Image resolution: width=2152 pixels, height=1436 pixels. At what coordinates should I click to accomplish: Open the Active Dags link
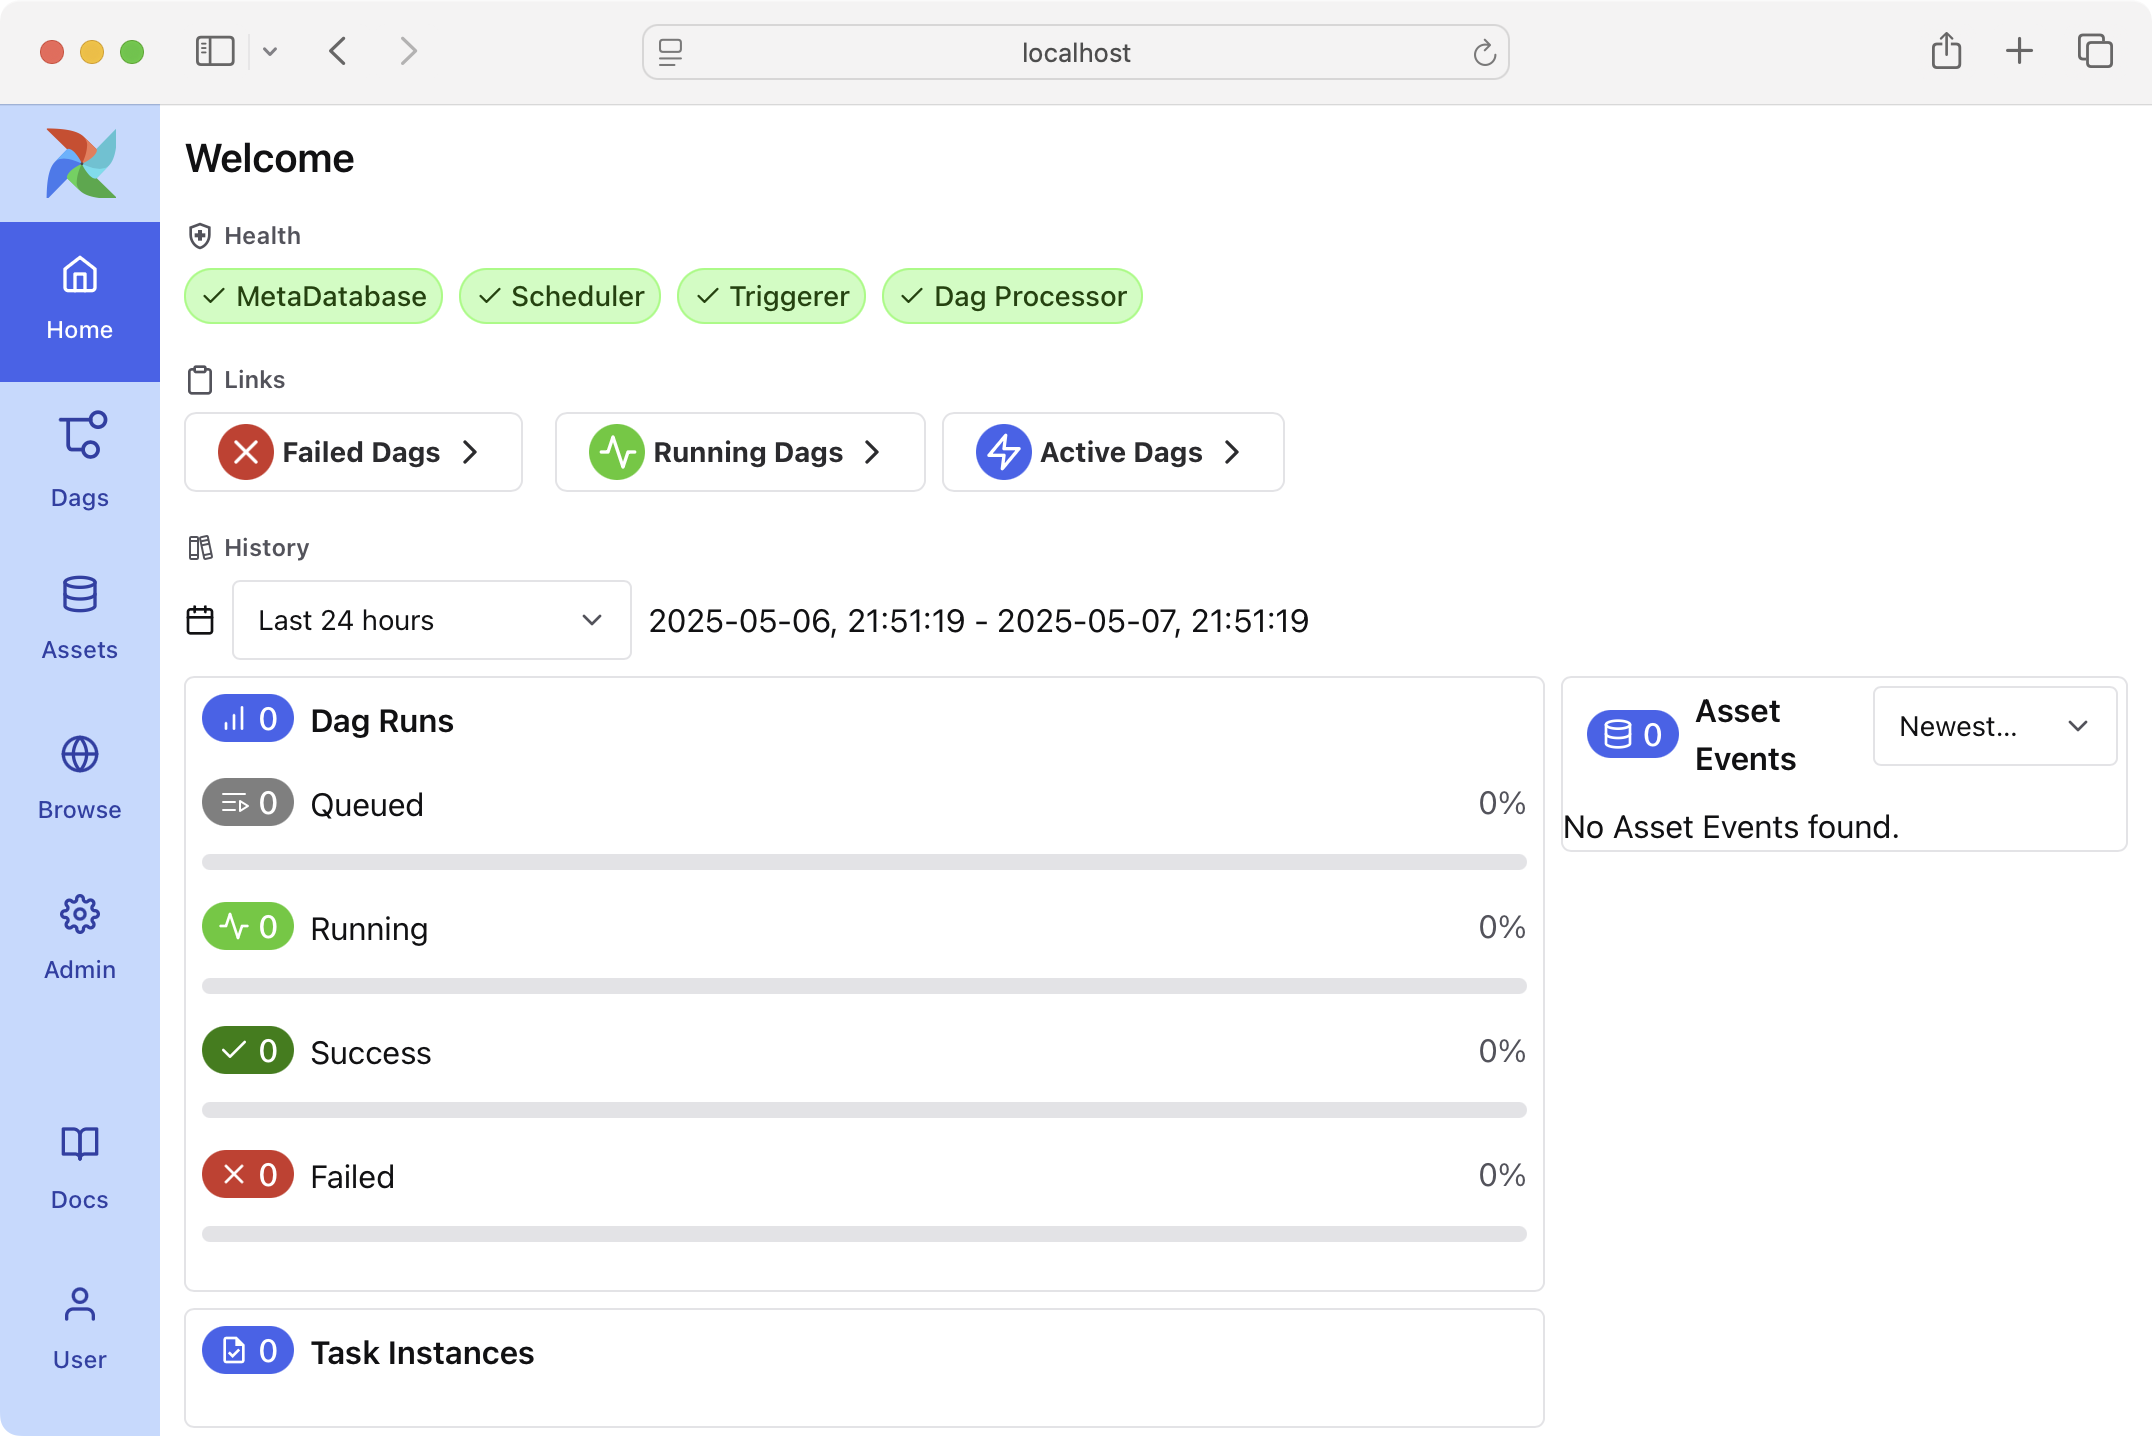(x=1112, y=452)
